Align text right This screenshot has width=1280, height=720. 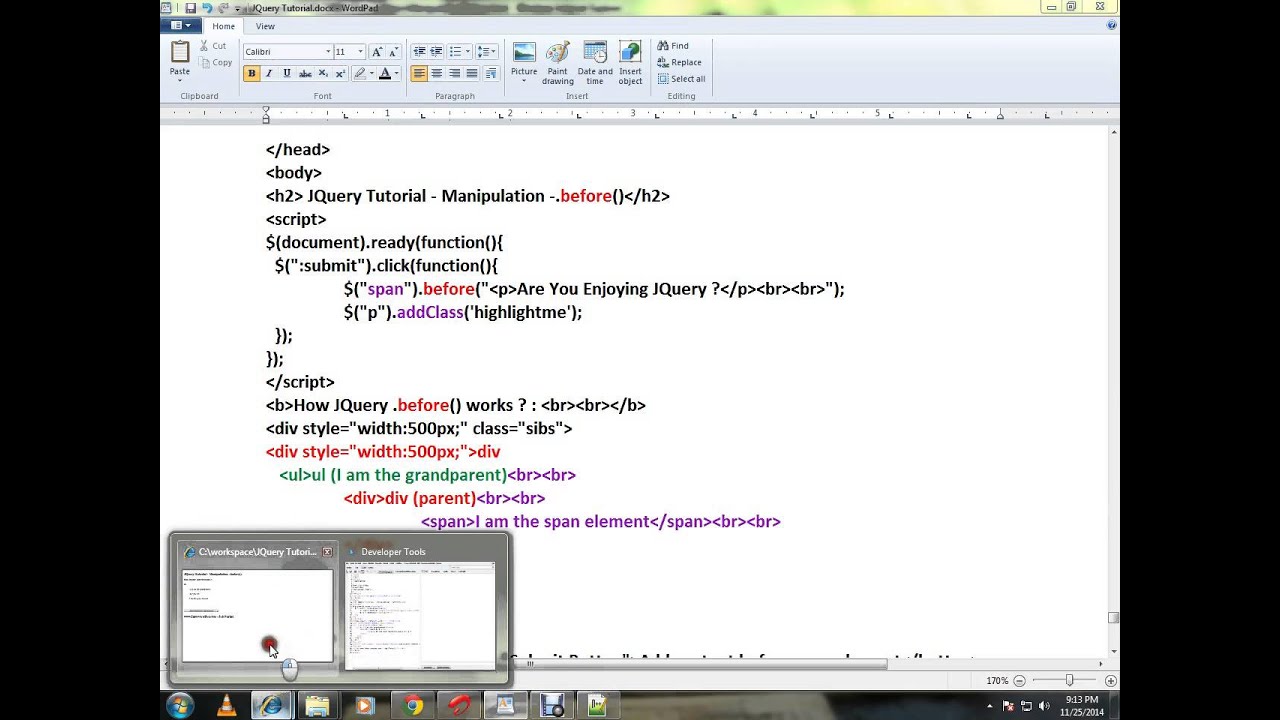coord(454,73)
